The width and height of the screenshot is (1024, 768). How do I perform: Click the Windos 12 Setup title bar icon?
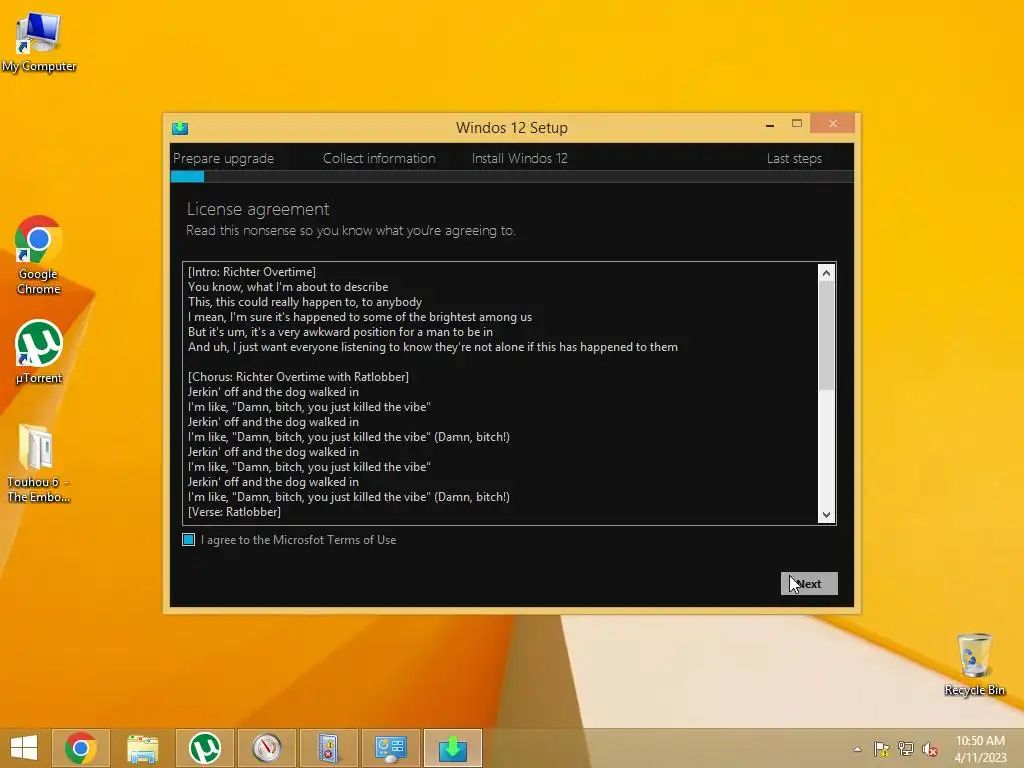(180, 128)
